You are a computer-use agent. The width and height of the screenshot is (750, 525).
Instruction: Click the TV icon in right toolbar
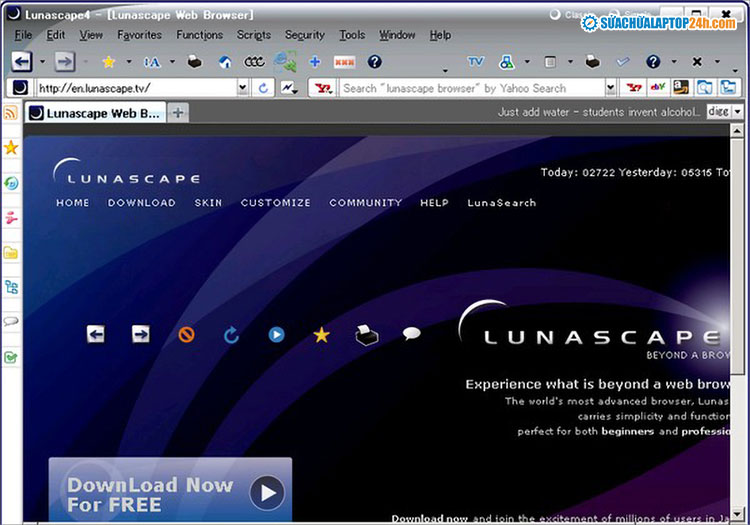(x=475, y=62)
